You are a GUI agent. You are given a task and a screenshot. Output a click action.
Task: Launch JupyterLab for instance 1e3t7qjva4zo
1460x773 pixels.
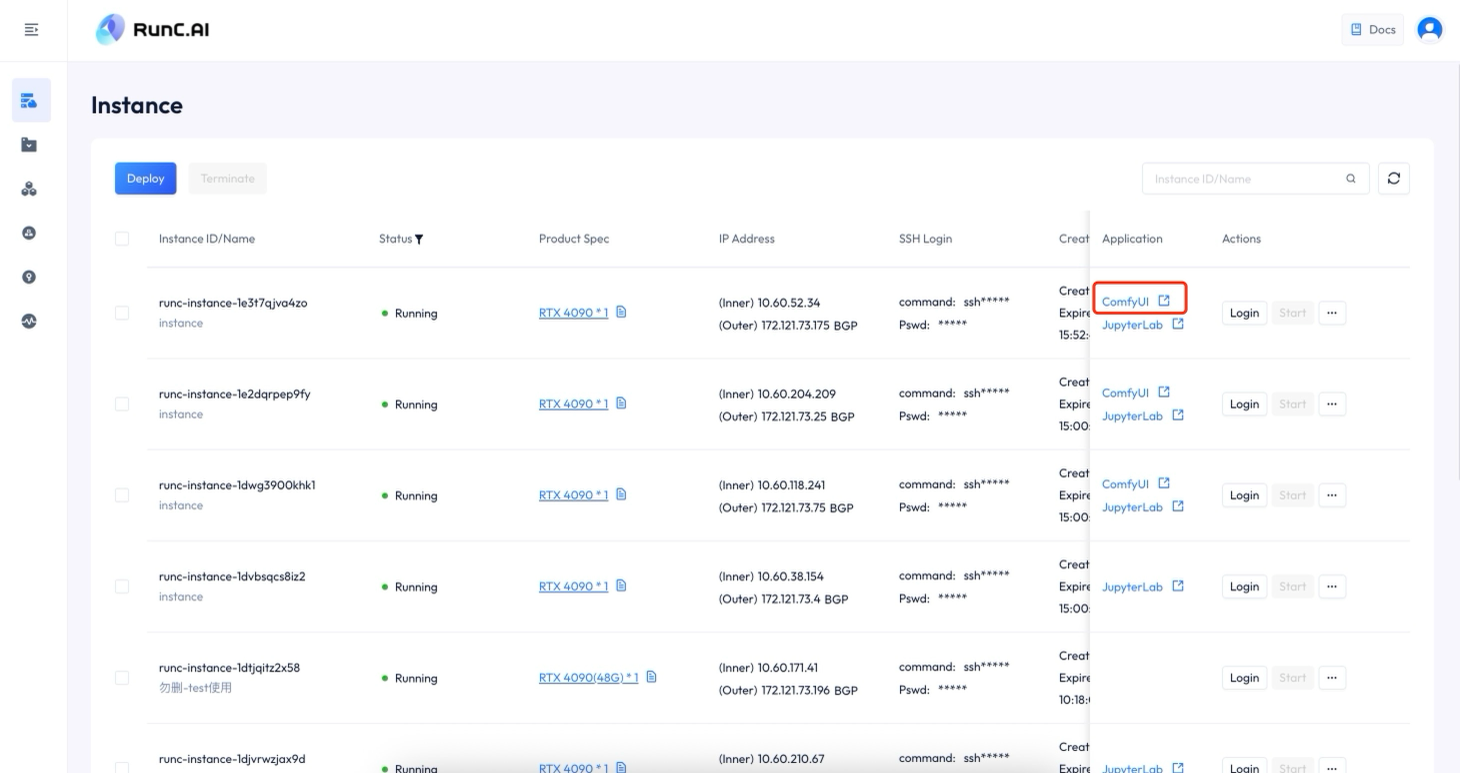pos(1143,325)
